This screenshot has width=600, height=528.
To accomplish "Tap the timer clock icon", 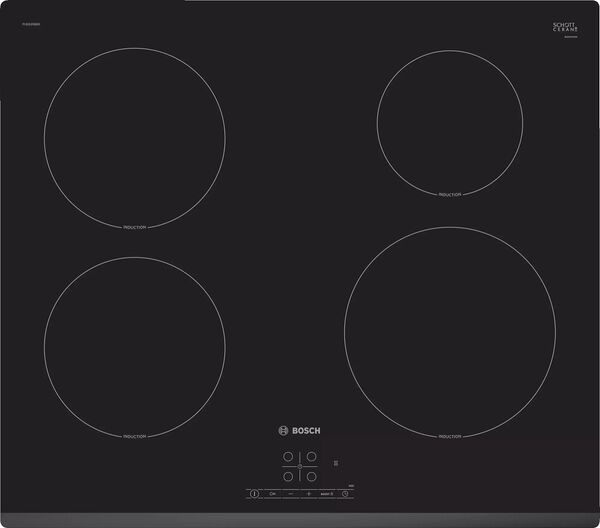I will tap(345, 494).
